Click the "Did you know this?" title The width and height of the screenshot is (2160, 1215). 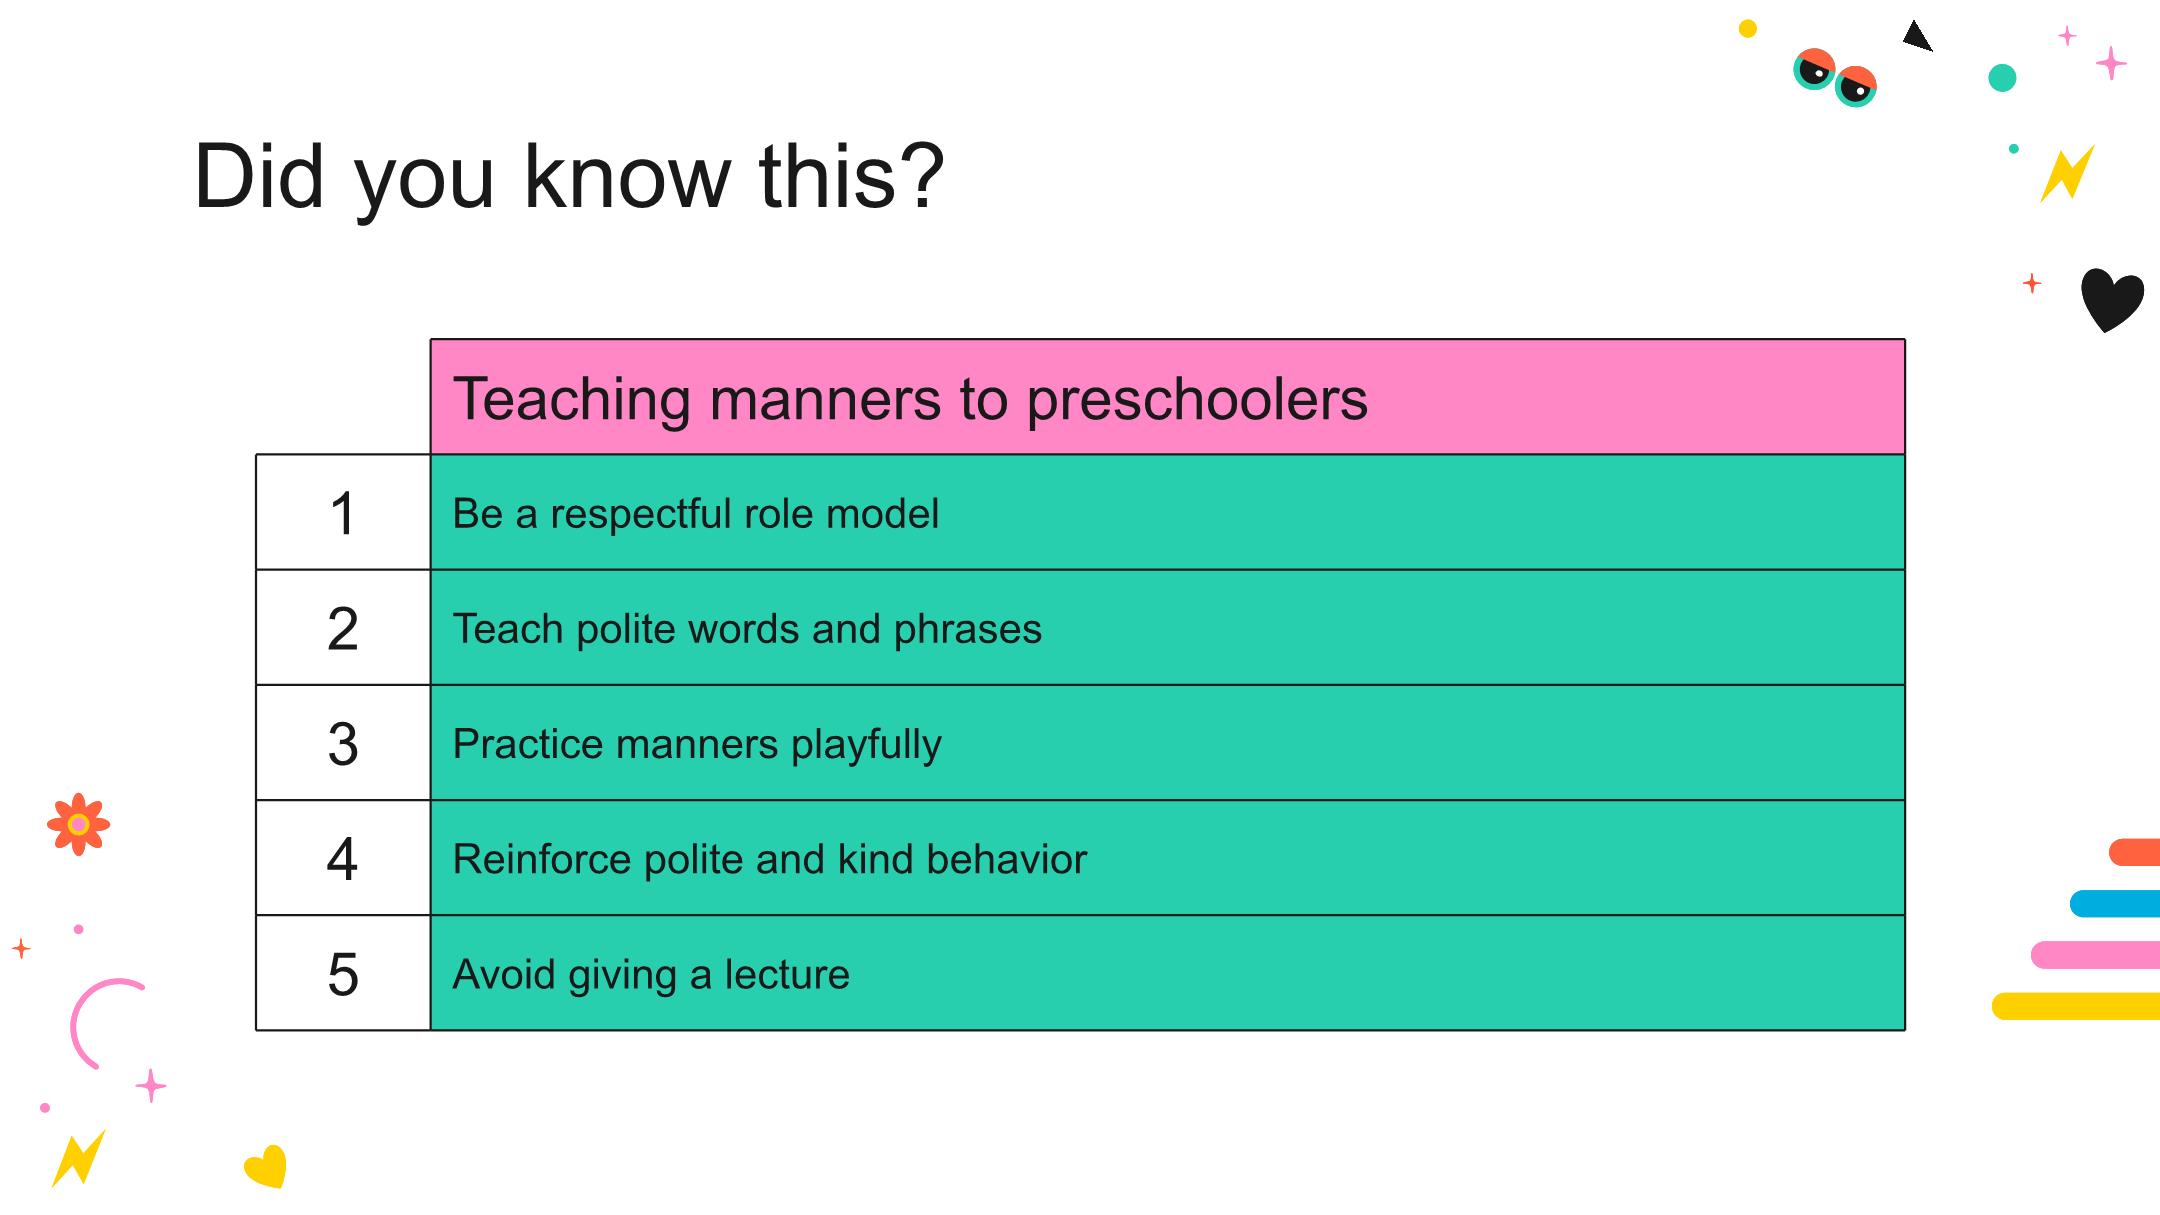tap(568, 177)
